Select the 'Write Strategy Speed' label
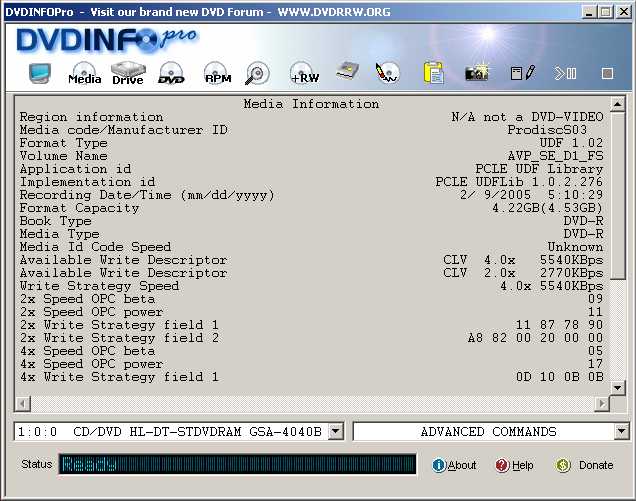This screenshot has height=501, width=636. tap(99, 286)
